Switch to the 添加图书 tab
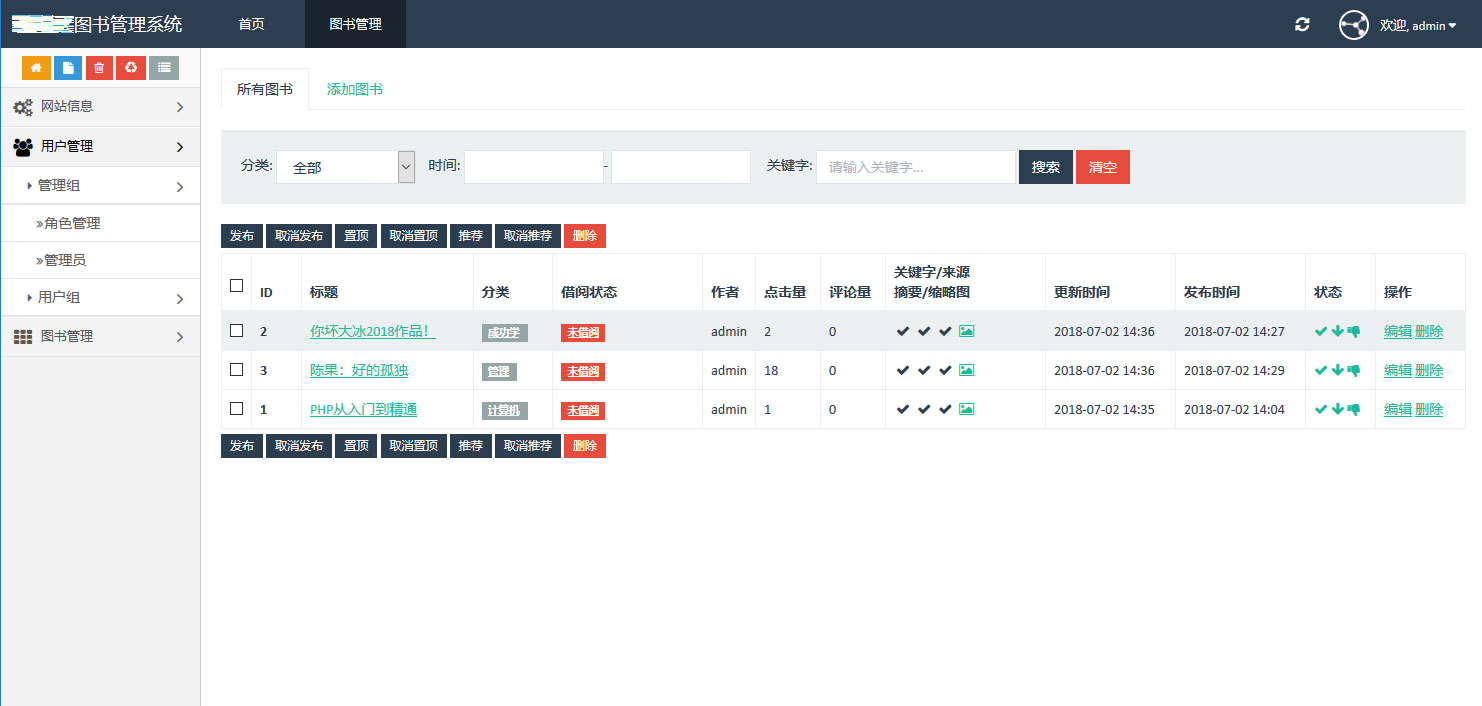The image size is (1482, 706). [x=355, y=89]
